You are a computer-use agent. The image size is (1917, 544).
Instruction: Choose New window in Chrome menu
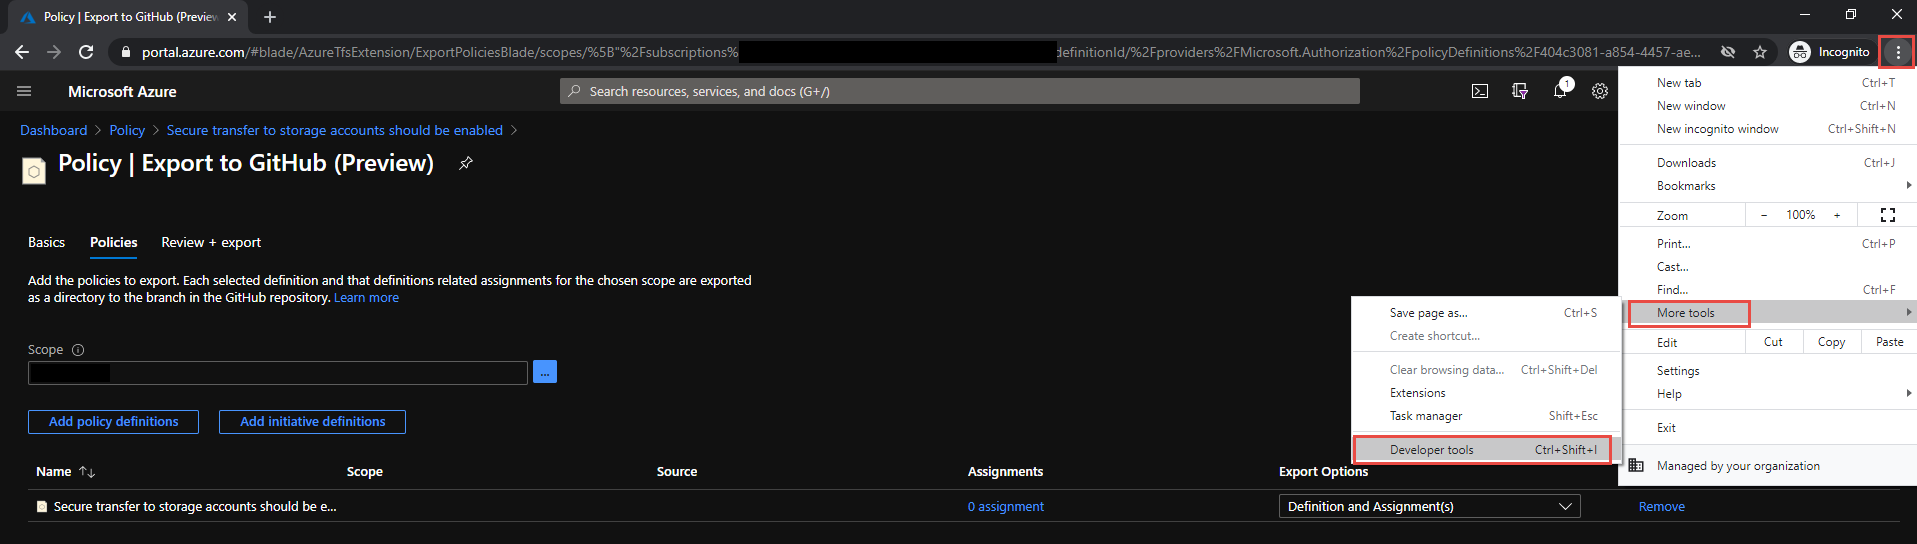pyautogui.click(x=1768, y=106)
